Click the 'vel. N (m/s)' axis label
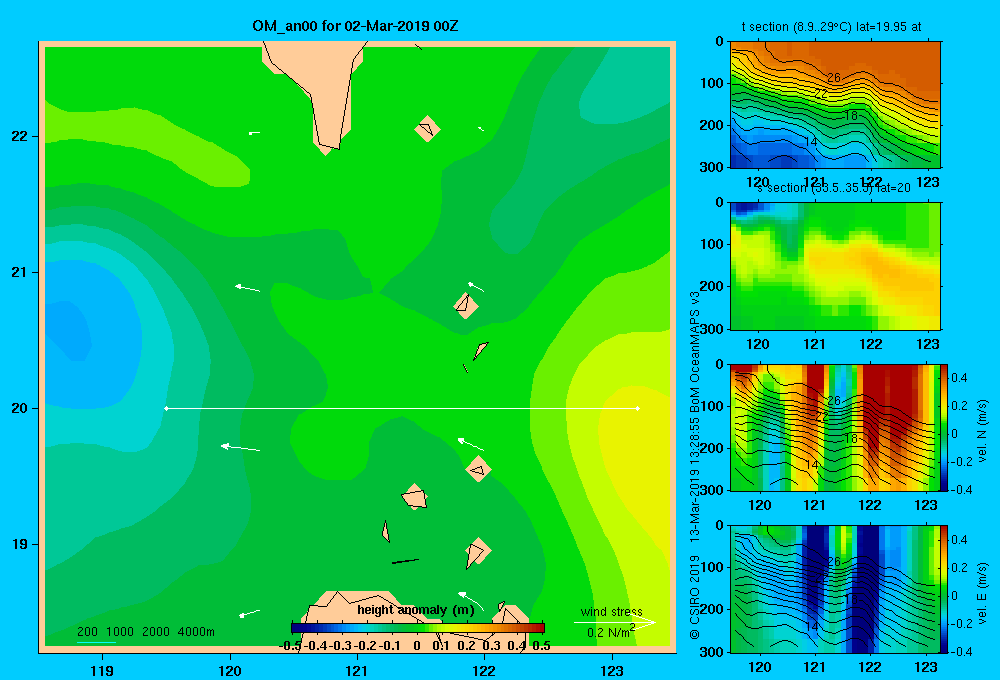This screenshot has height=680, width=1000. point(983,431)
